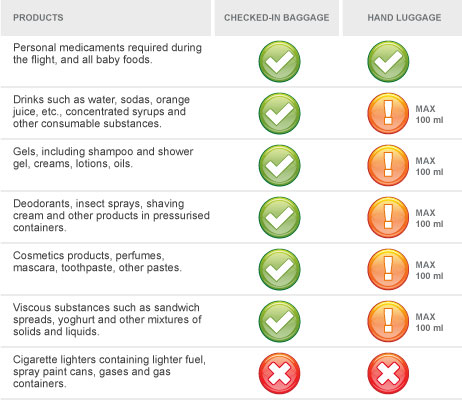The image size is (462, 400).
Task: Click red cross for lighters hand luggage
Action: [388, 373]
